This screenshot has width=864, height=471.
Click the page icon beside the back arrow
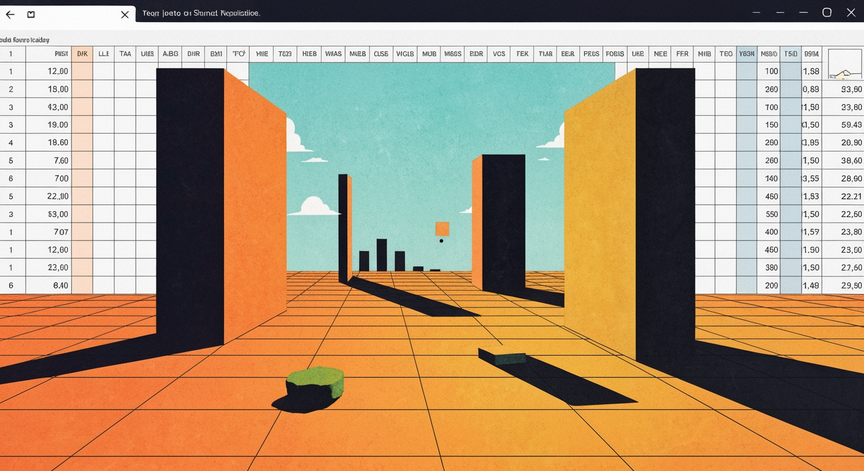[x=31, y=14]
